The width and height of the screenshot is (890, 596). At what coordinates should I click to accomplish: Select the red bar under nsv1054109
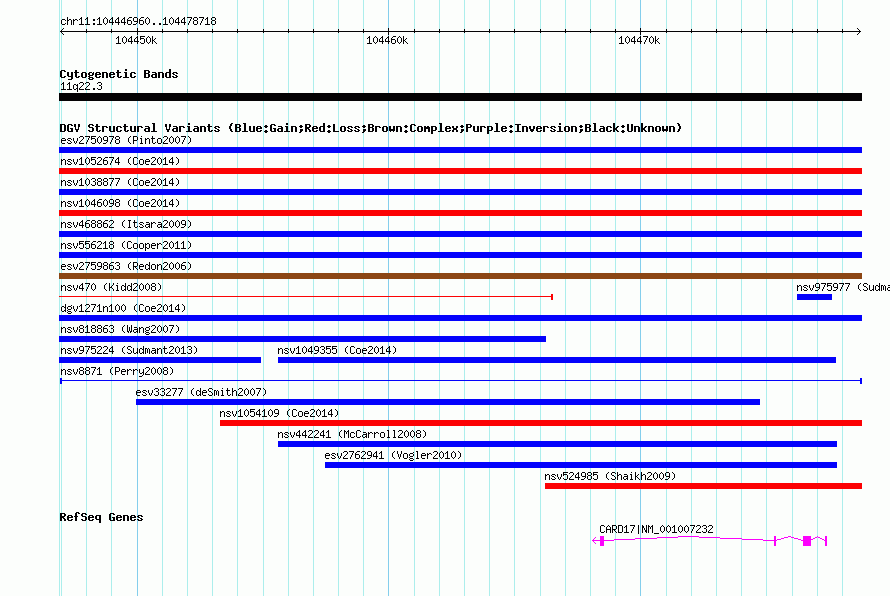(x=541, y=423)
